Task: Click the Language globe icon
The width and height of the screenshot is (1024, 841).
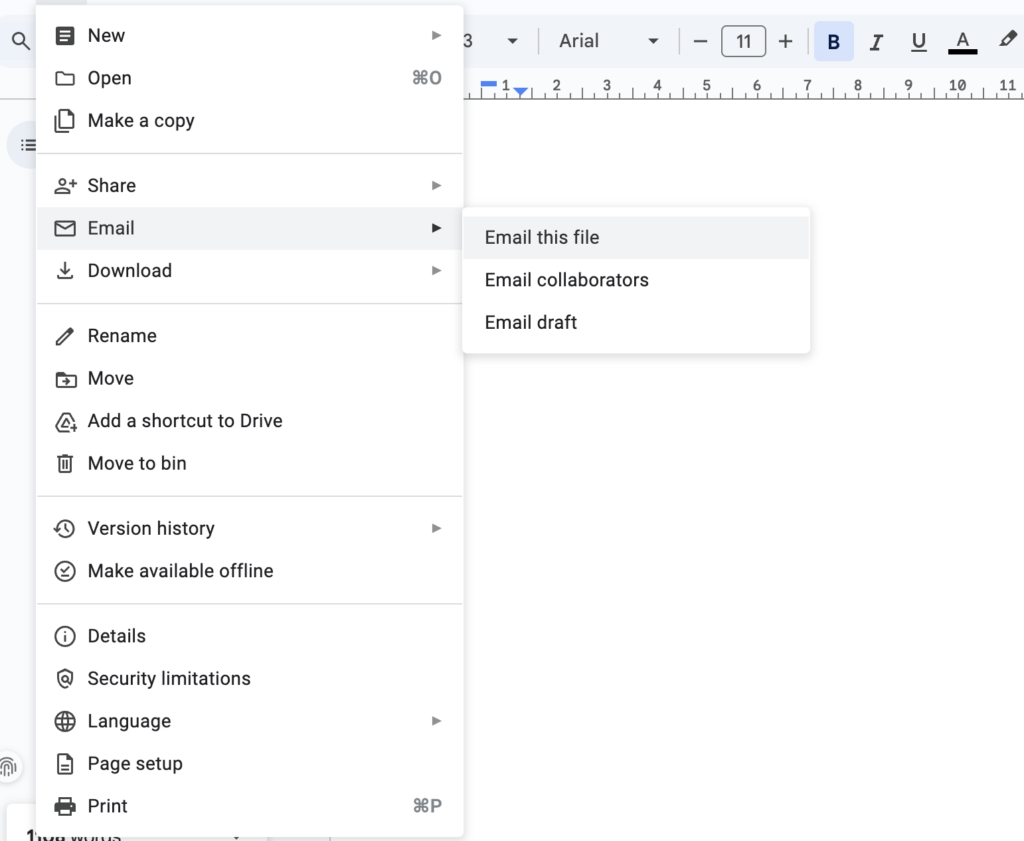Action: click(x=65, y=722)
